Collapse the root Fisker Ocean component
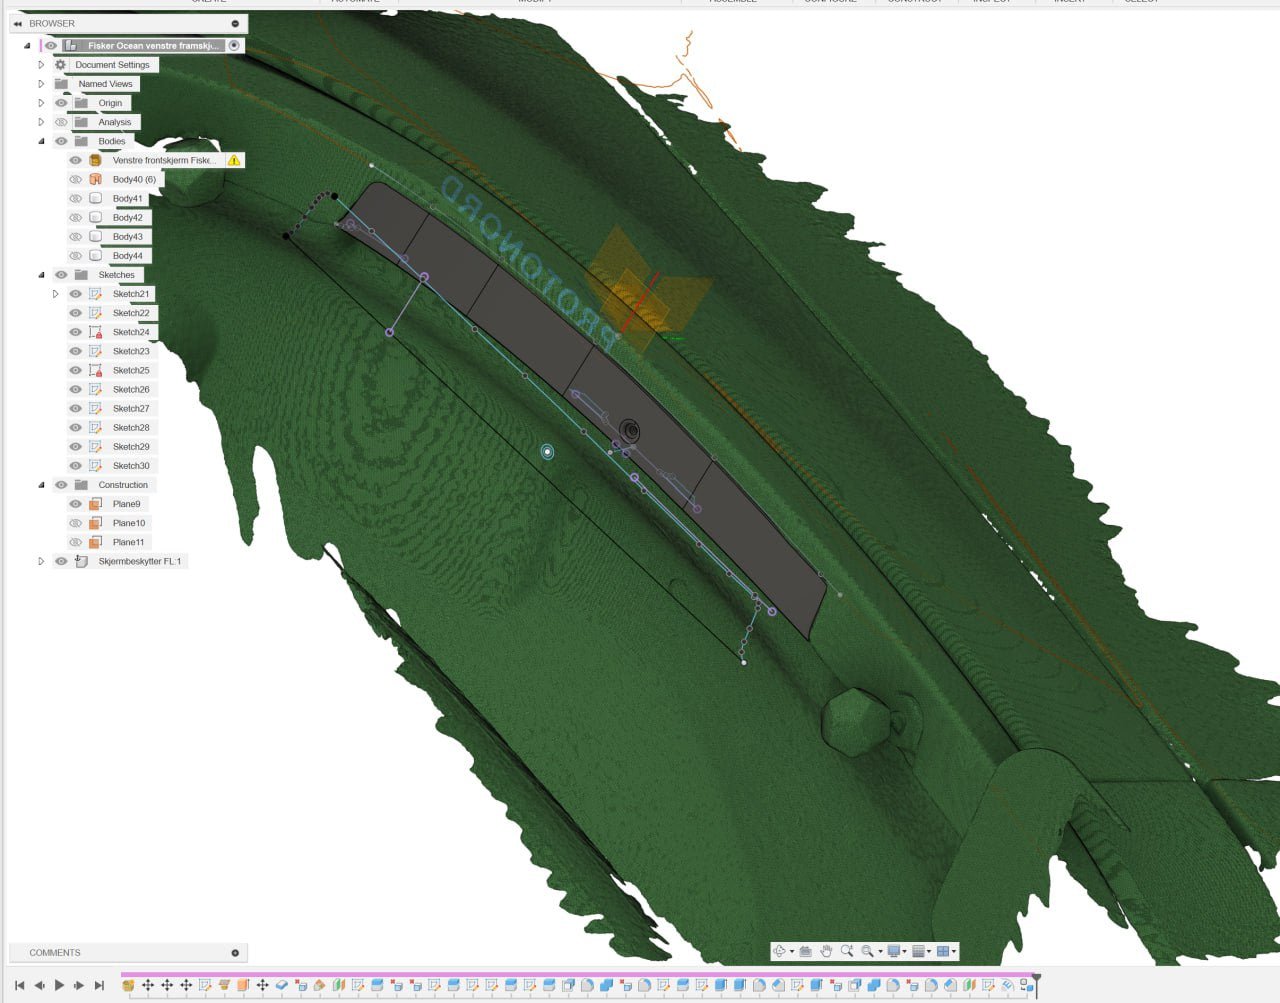This screenshot has height=1003, width=1280. tap(27, 45)
